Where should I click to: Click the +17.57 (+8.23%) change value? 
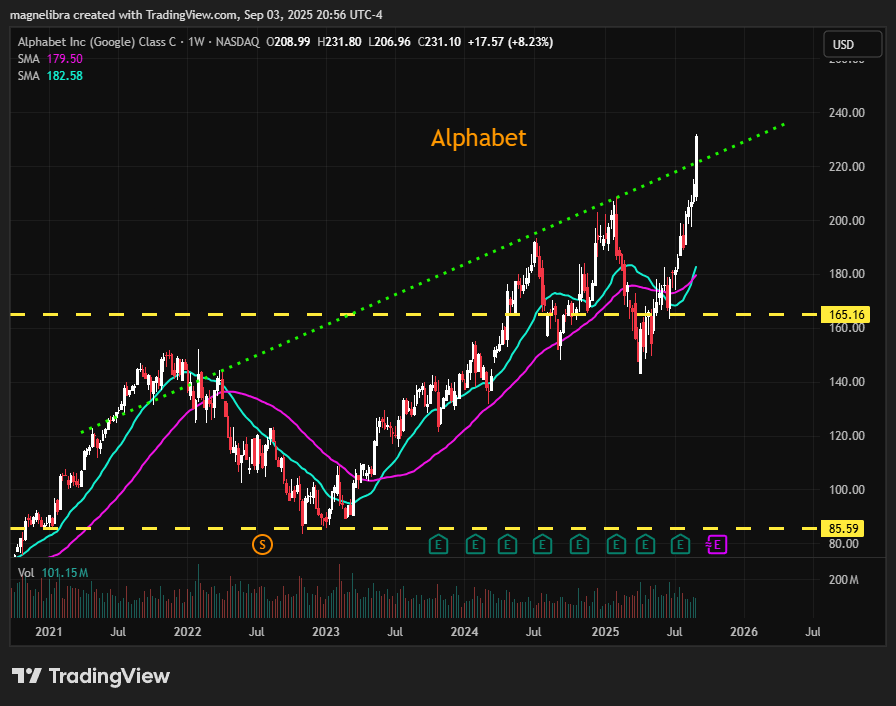pyautogui.click(x=510, y=42)
